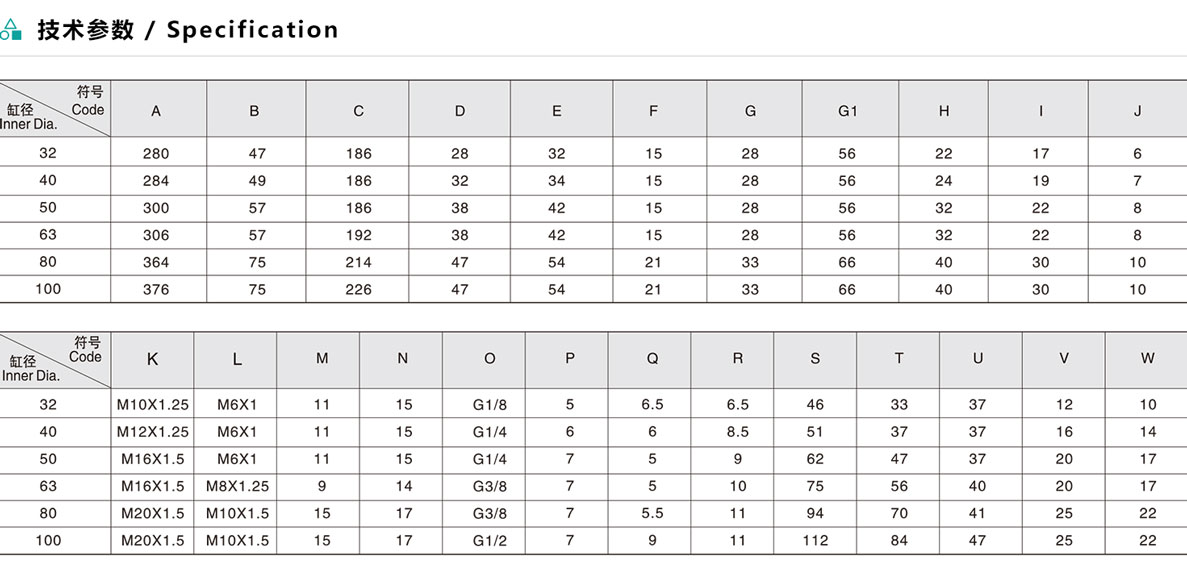Click the M10X1.25 thread size cell
1187x579 pixels.
pyautogui.click(x=153, y=405)
